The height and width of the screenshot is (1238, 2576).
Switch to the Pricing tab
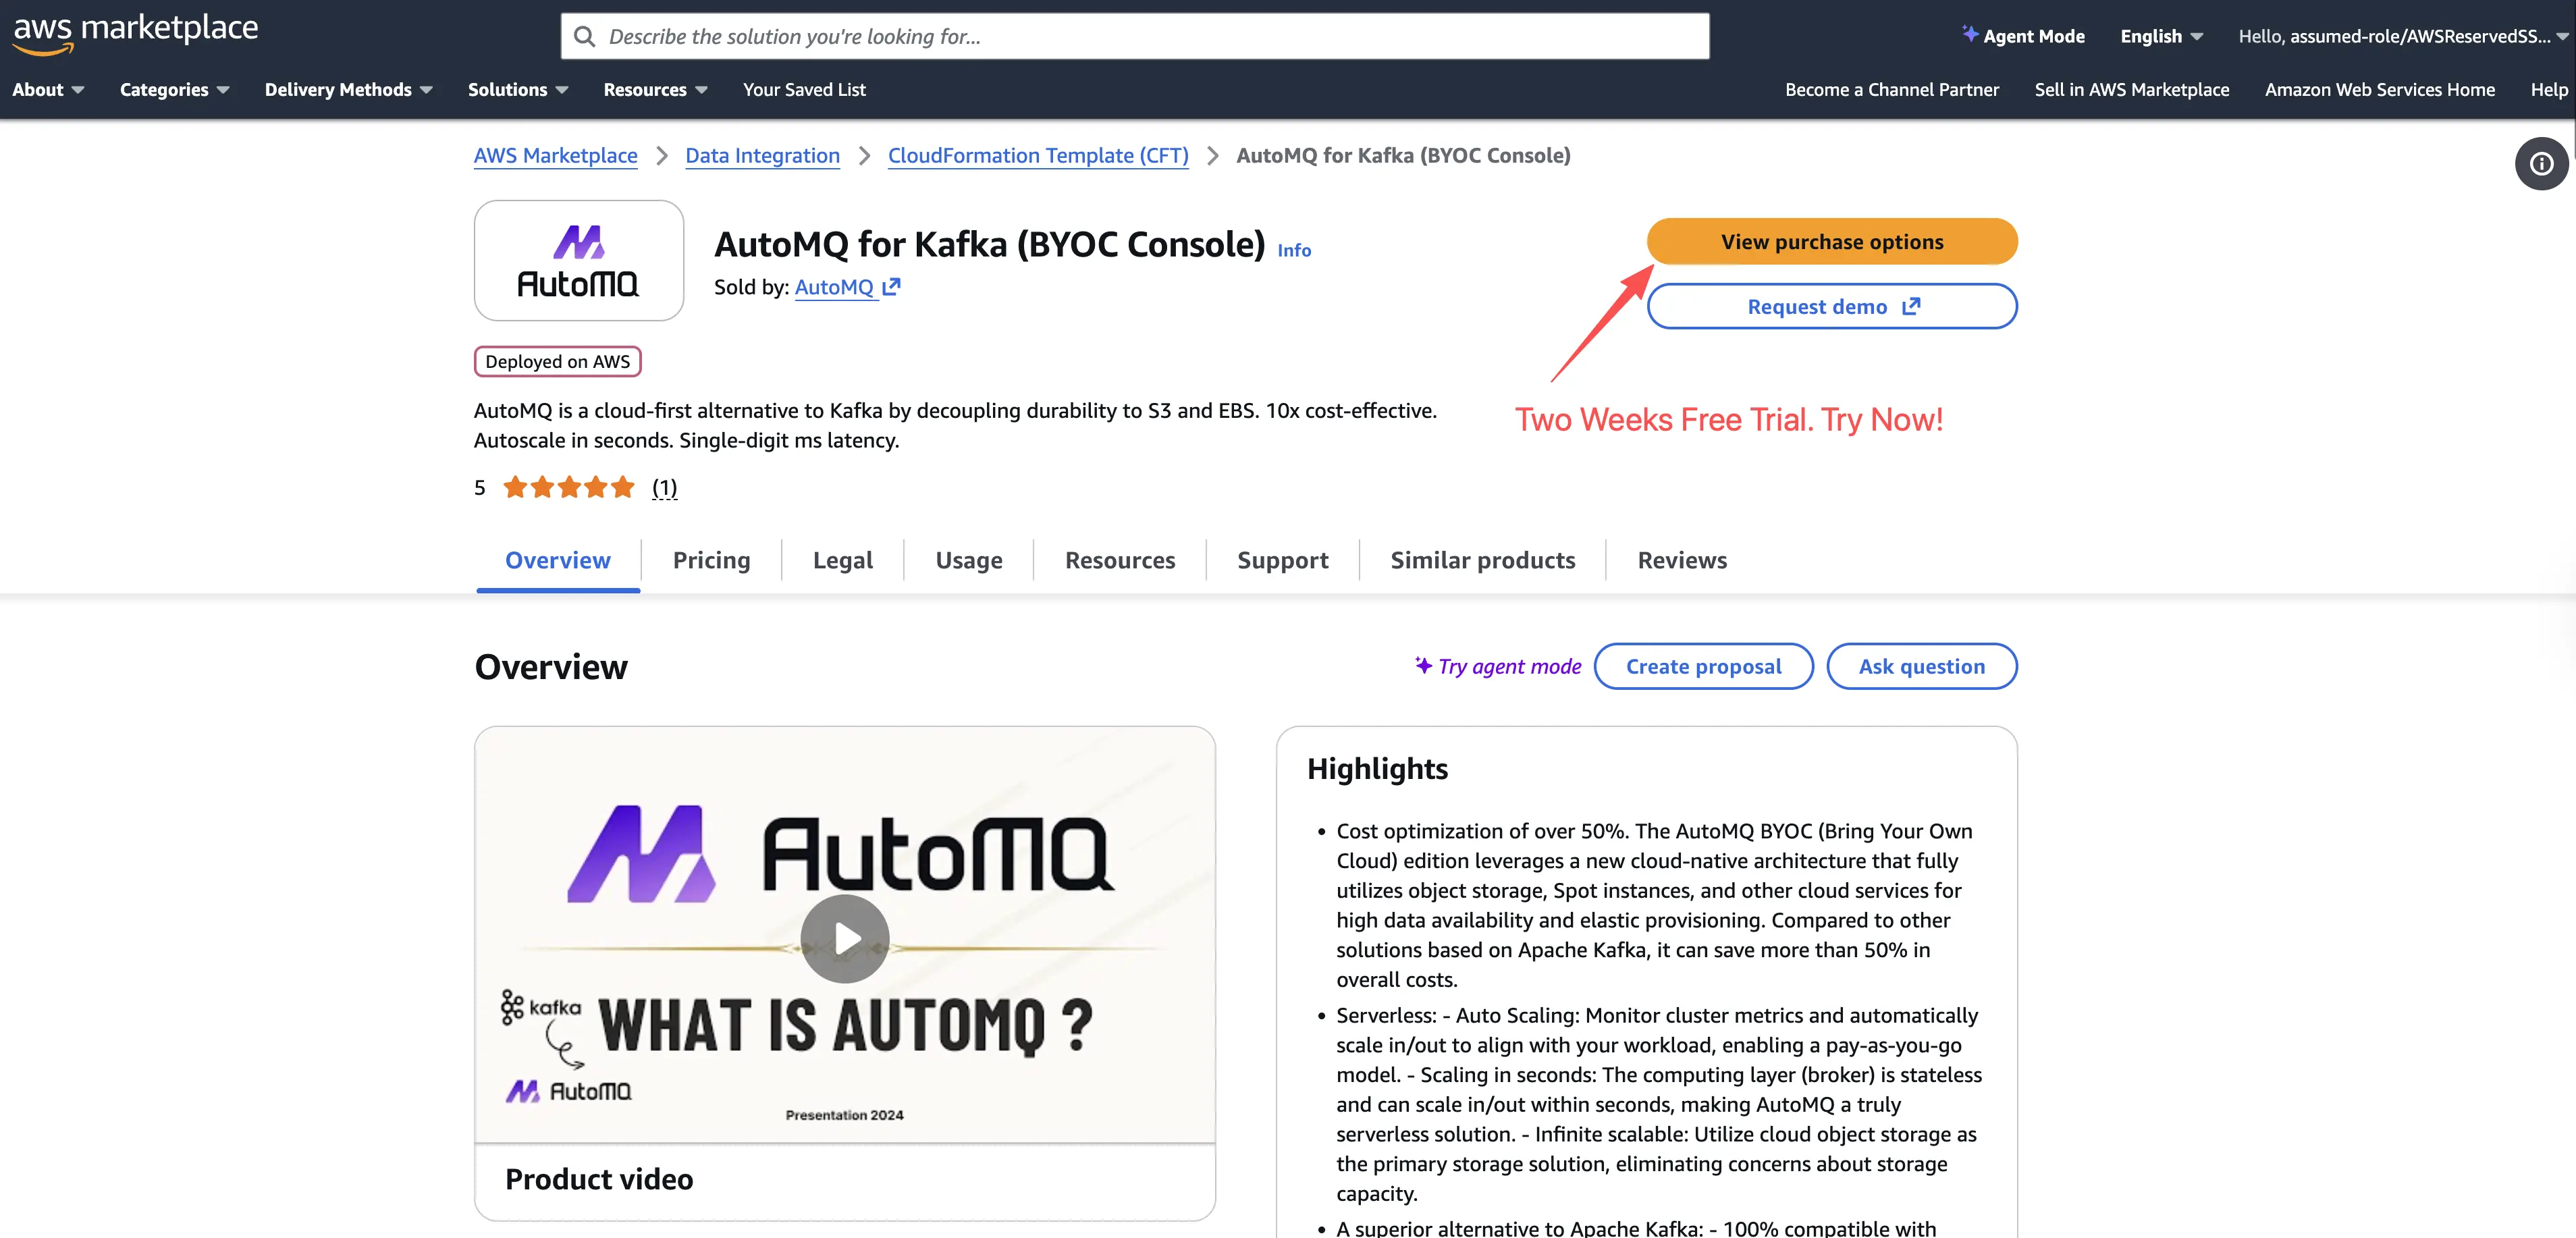(711, 560)
